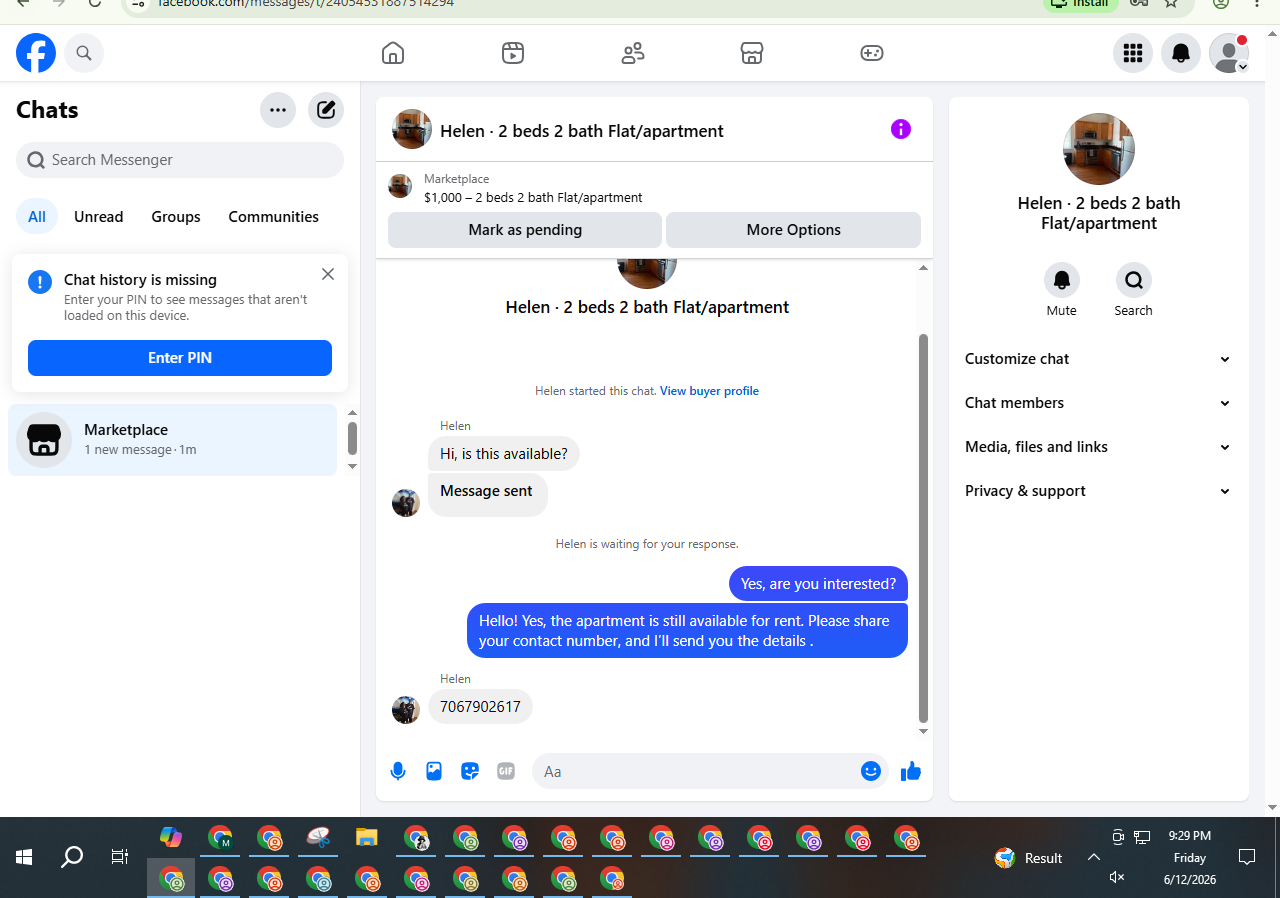
Task: Focus the Search Messenger field
Action: point(180,160)
